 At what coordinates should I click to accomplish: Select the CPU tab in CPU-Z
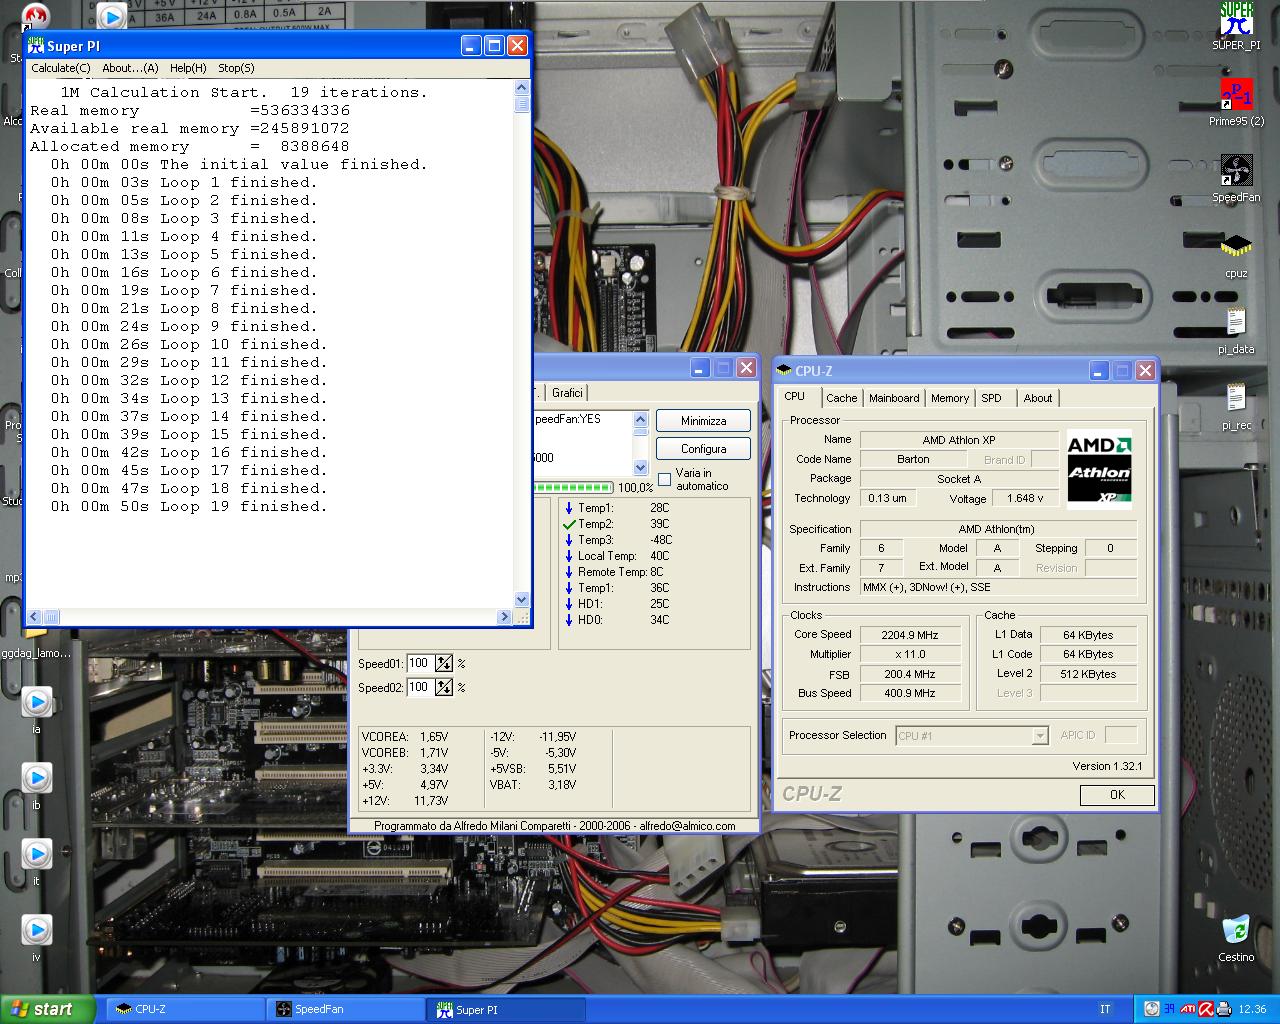(x=795, y=396)
